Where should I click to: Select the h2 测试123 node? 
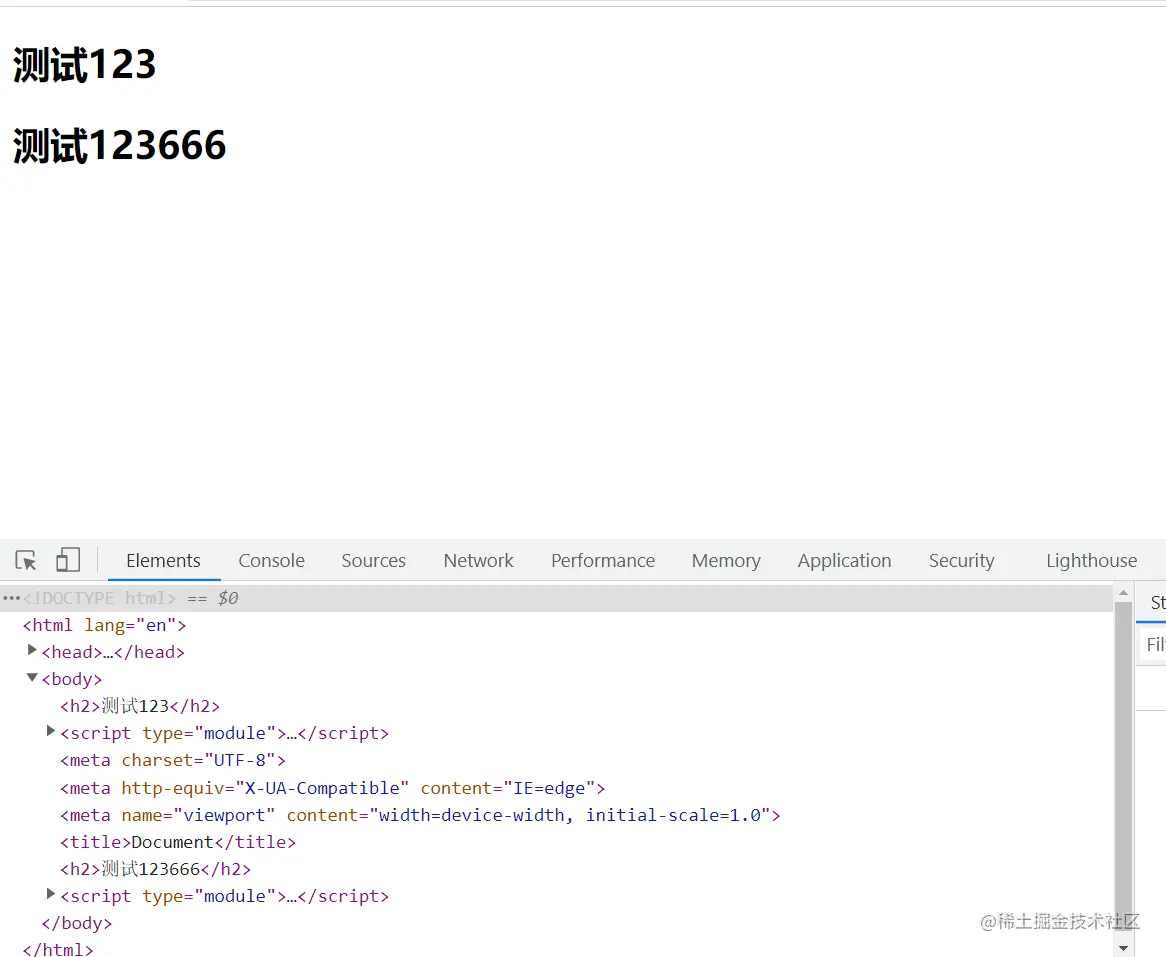140,706
